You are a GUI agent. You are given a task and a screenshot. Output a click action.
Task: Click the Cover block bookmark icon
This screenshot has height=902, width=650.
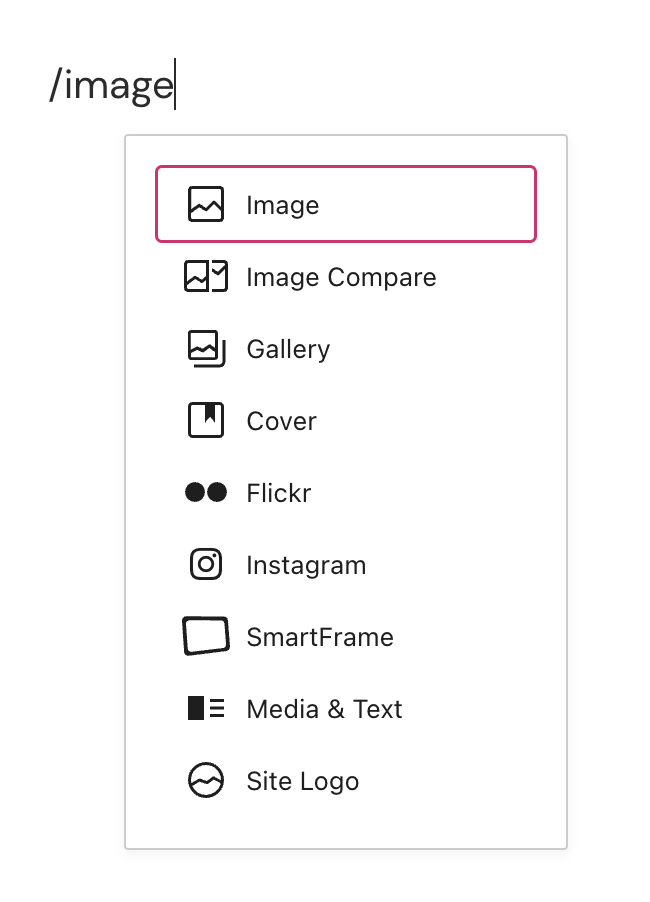(206, 421)
